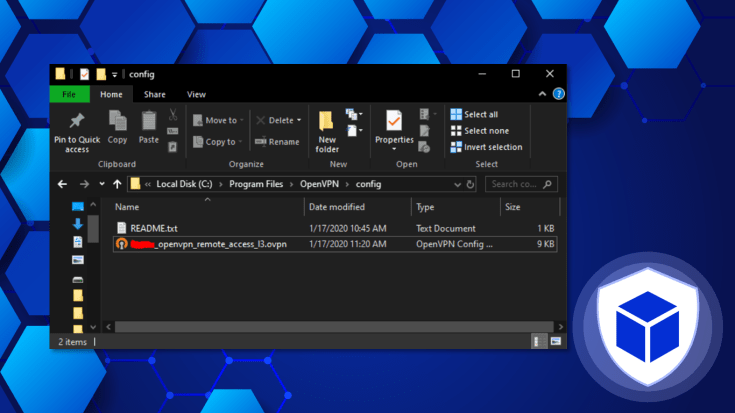Click OpenVPN breadcrumb

click(319, 184)
